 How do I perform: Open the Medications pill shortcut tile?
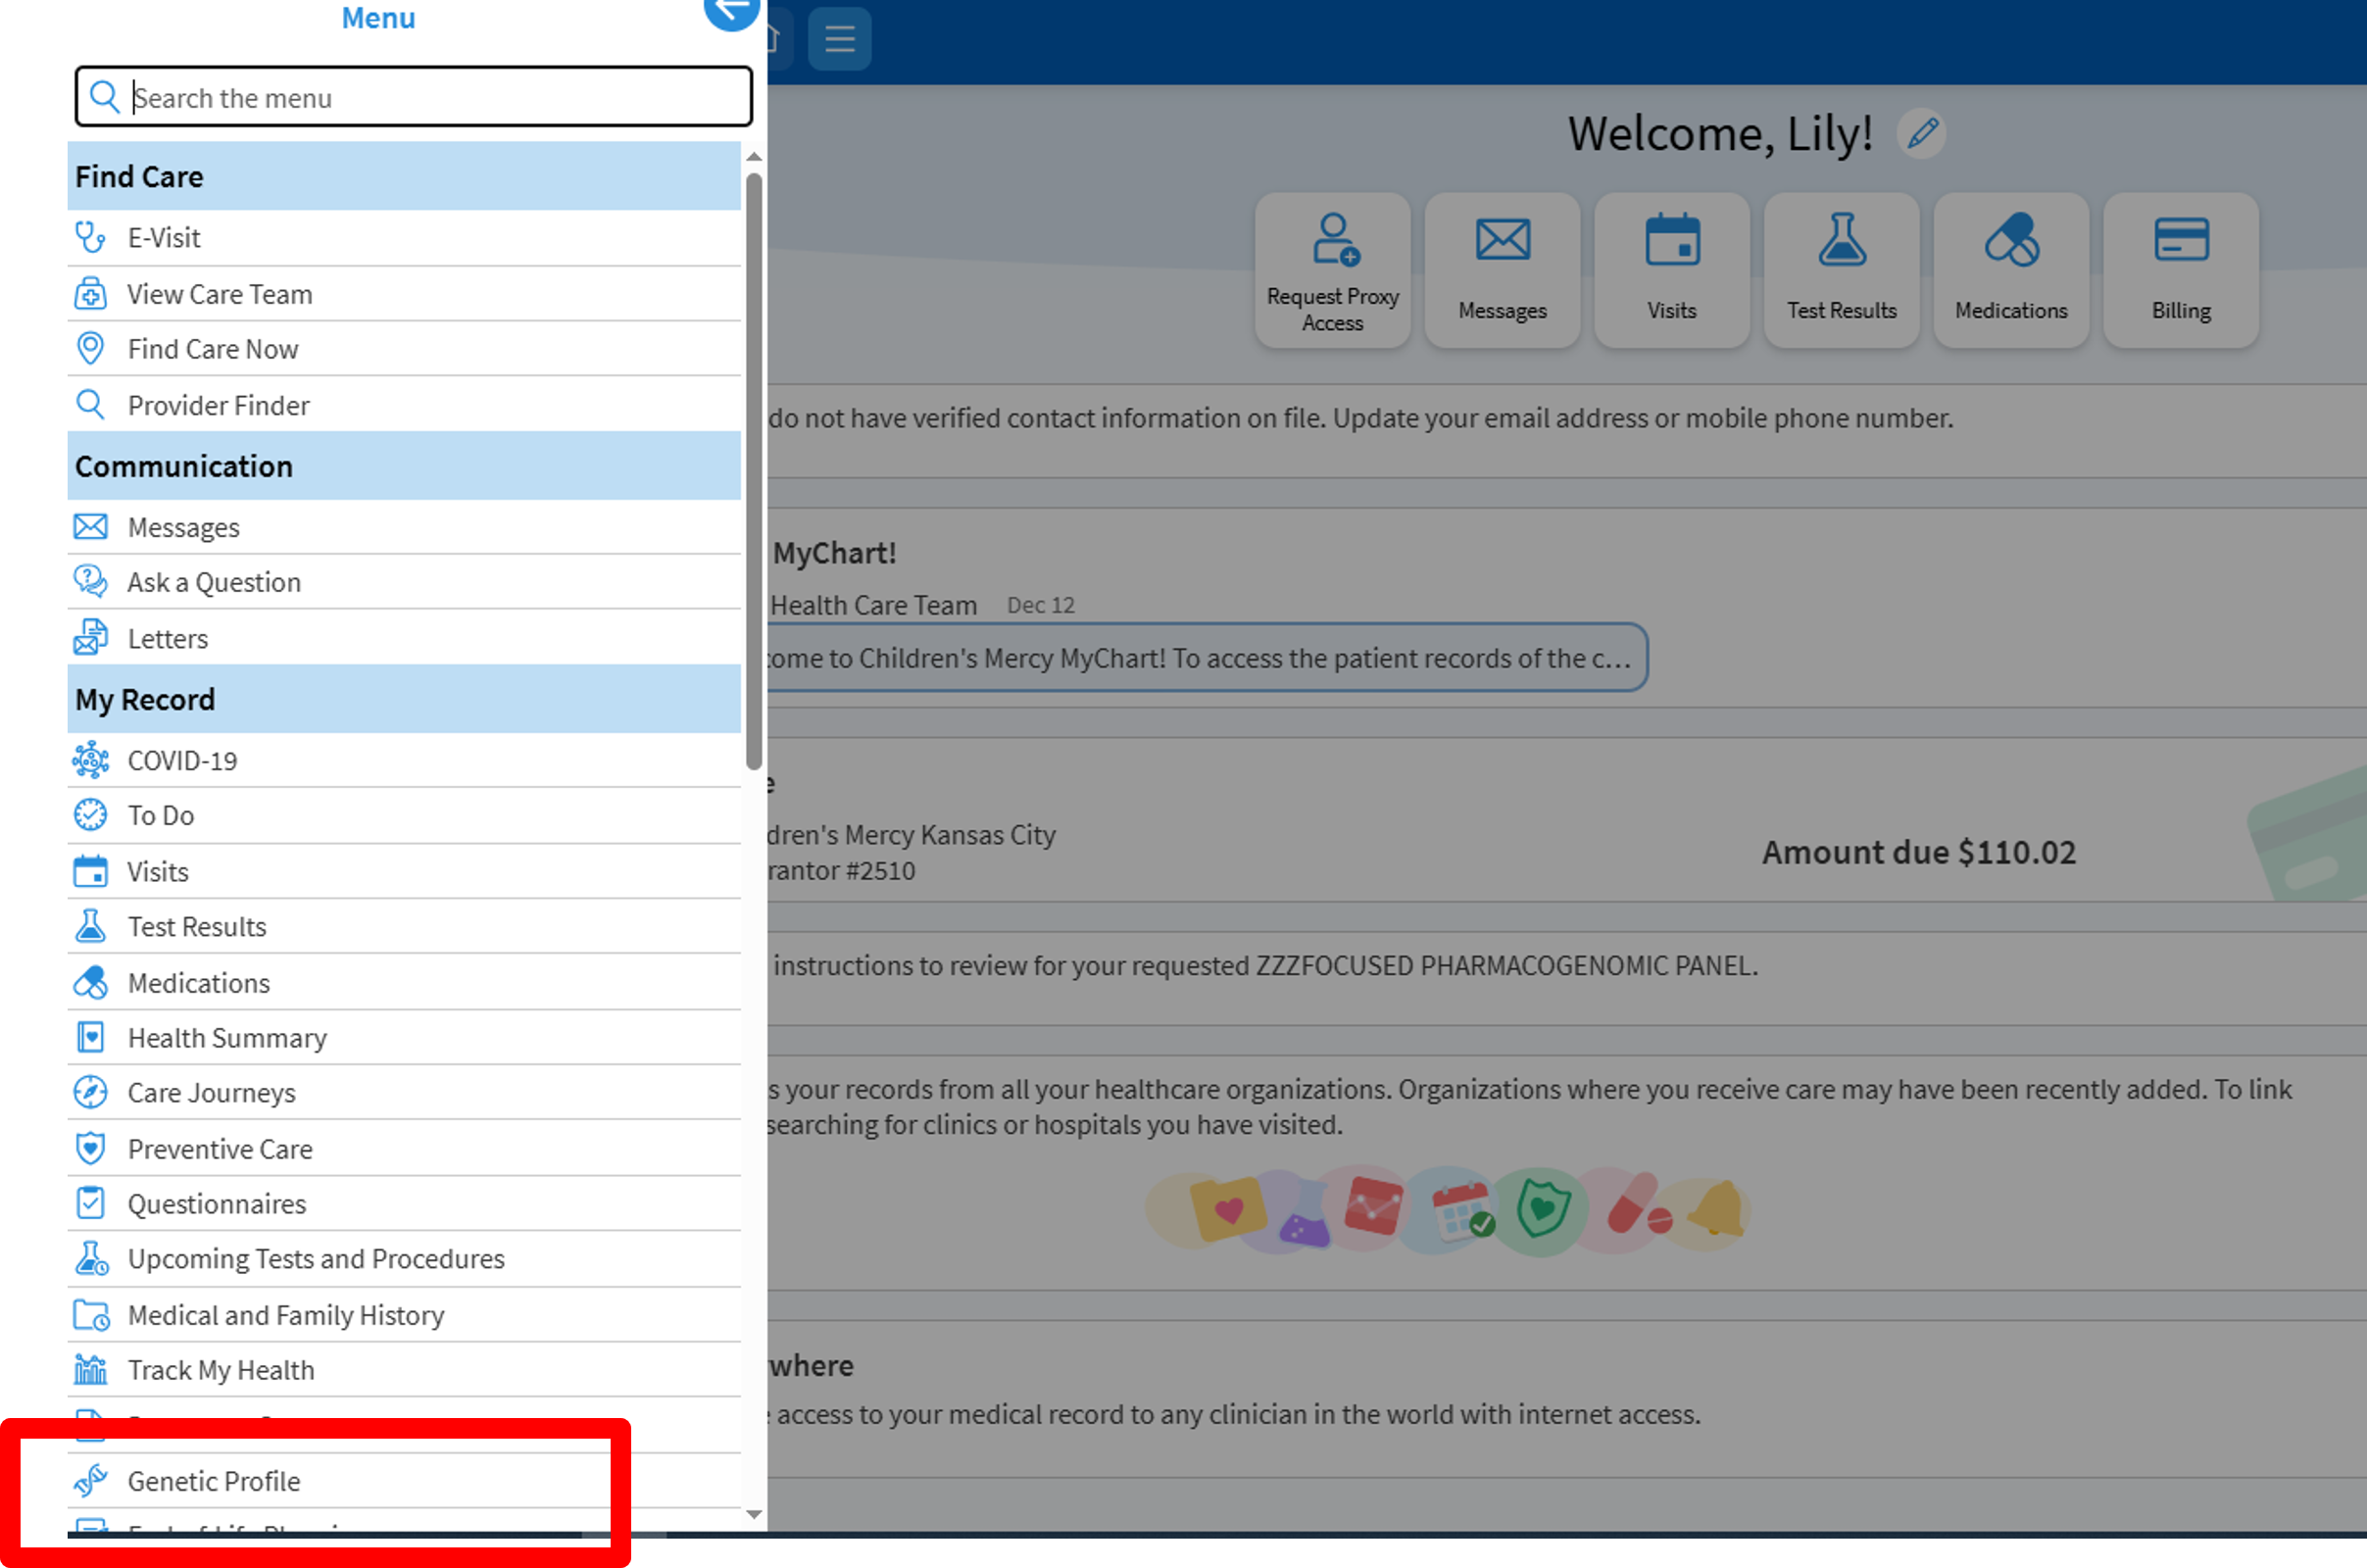point(2010,269)
